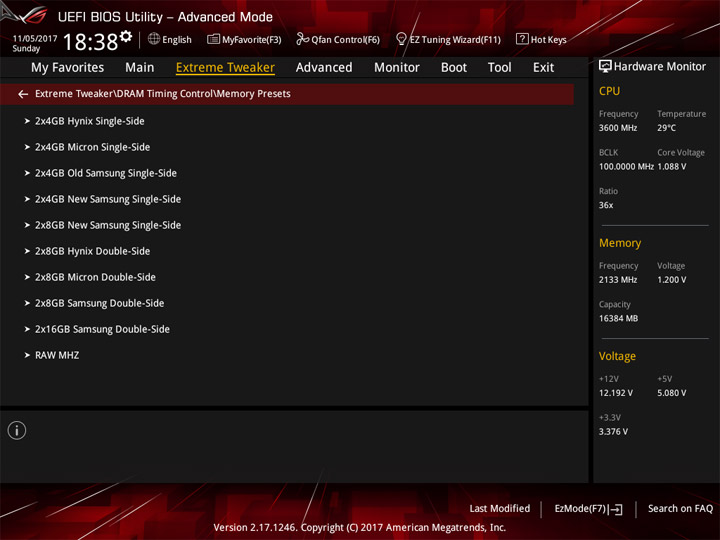Select 2x4GB Micron Single-Side preset text
This screenshot has height=540, width=720.
tap(92, 147)
